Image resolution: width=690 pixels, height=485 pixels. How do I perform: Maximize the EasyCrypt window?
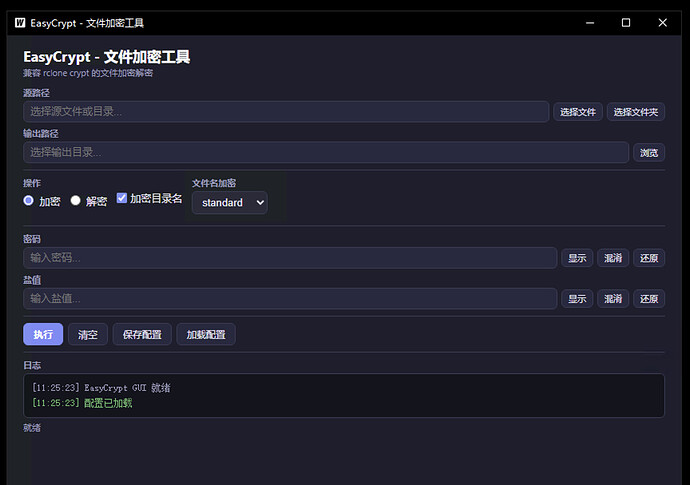pos(626,23)
